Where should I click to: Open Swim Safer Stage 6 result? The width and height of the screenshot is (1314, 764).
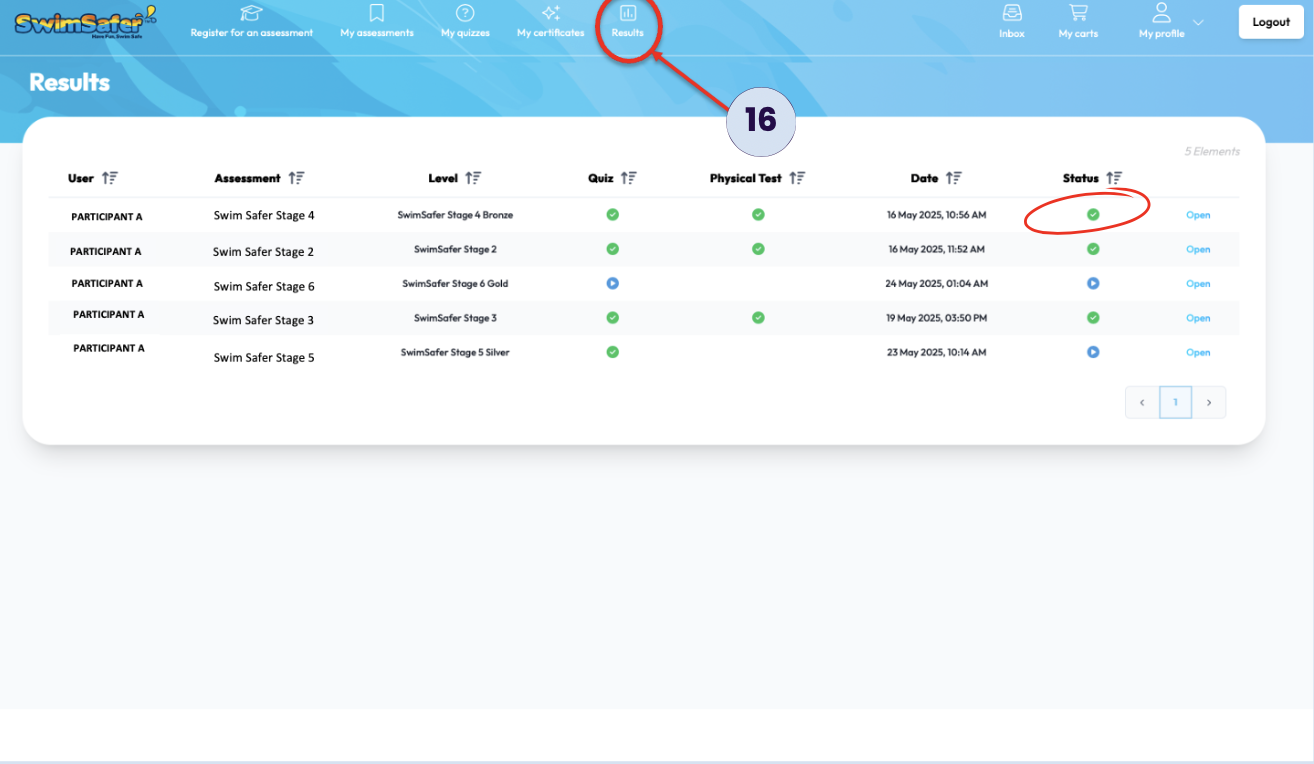[x=1198, y=284]
